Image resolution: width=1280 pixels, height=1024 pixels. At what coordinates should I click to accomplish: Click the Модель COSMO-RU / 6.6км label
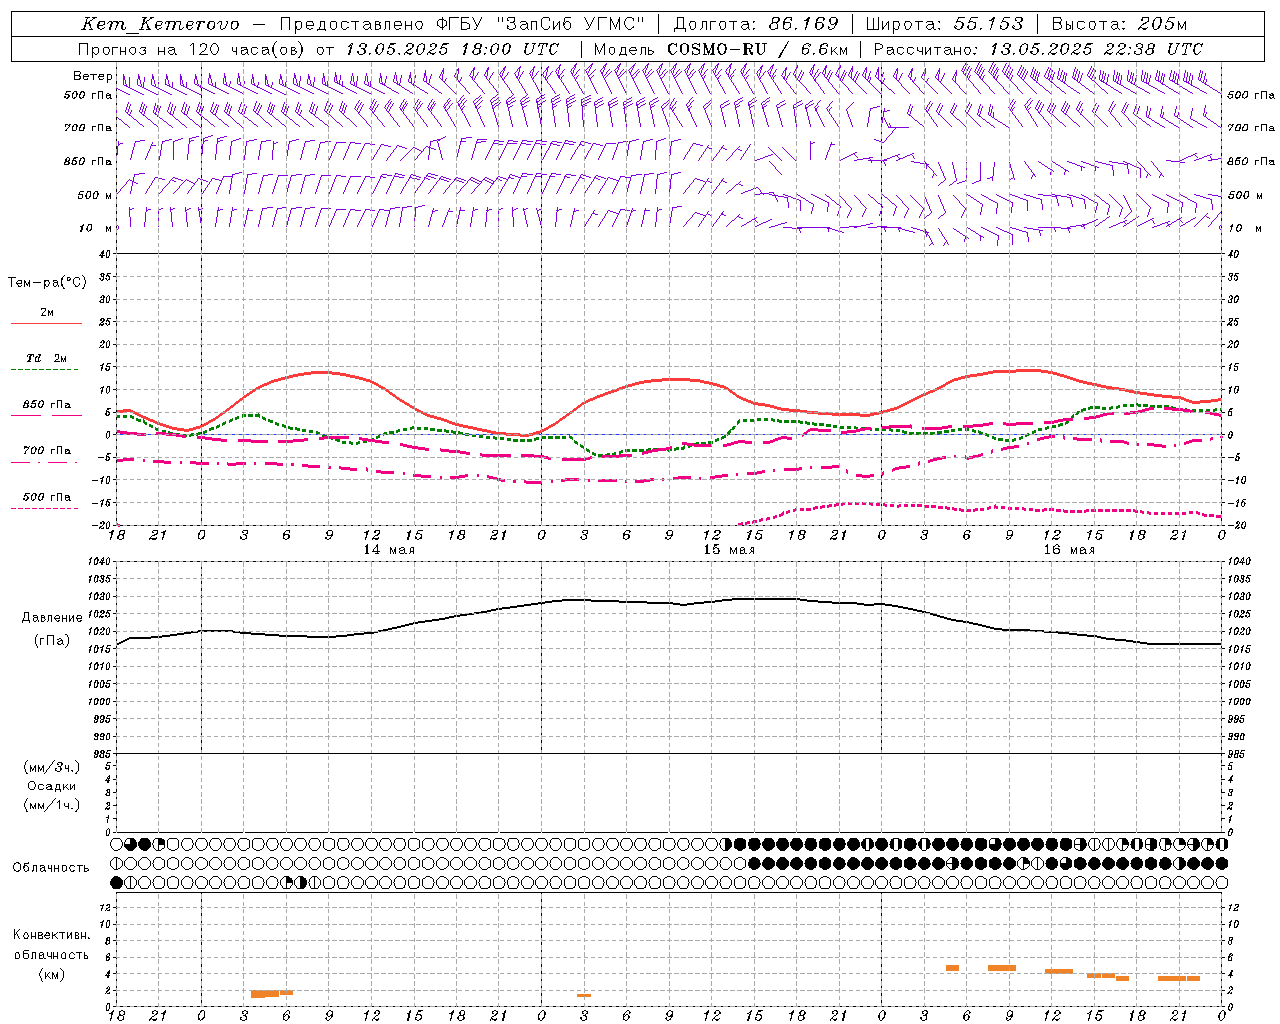pos(720,49)
